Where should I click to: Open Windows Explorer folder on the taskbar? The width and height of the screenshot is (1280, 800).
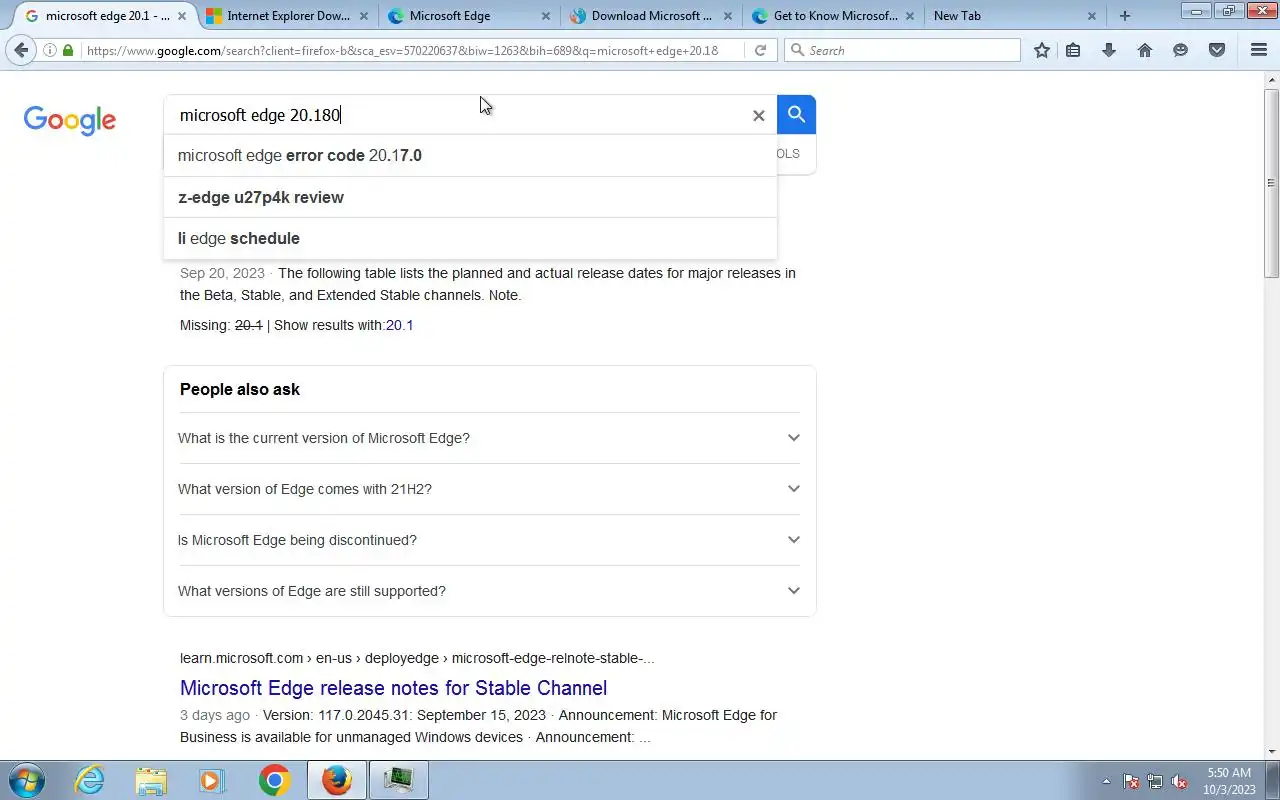coord(151,780)
